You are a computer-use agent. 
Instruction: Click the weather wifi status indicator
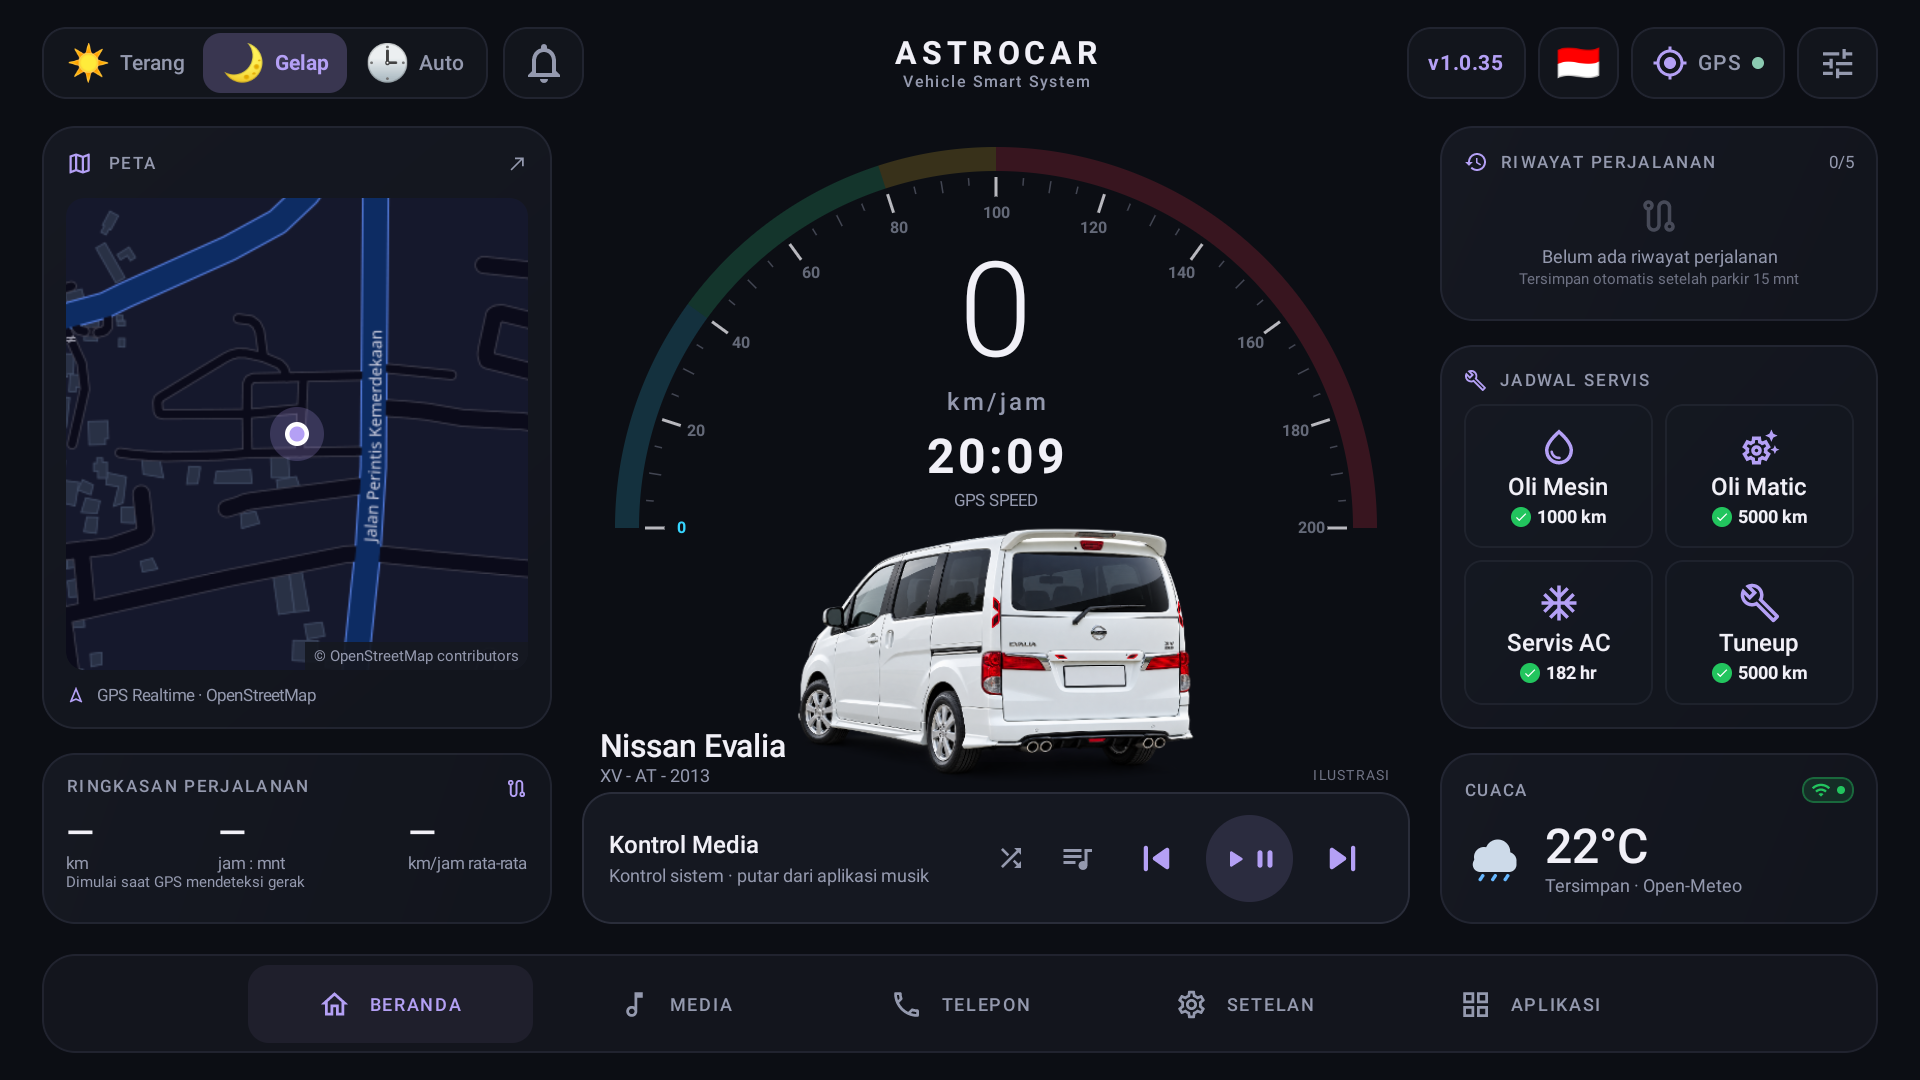[1828, 790]
